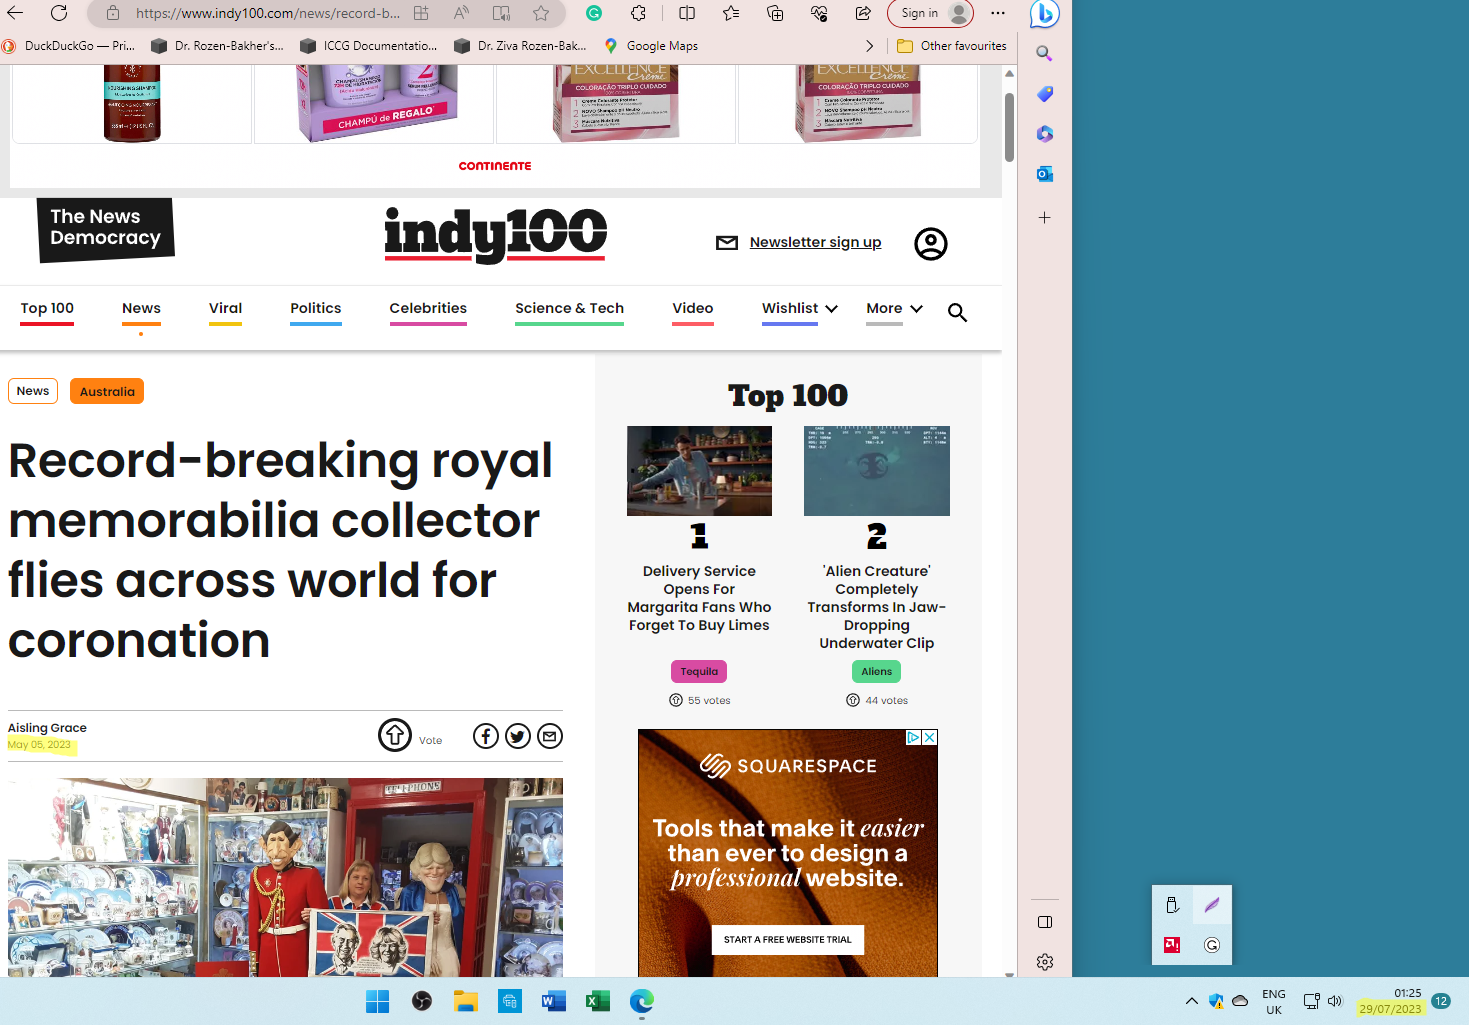Image resolution: width=1469 pixels, height=1025 pixels.
Task: Click the sidebar search icon
Action: pos(1044,54)
